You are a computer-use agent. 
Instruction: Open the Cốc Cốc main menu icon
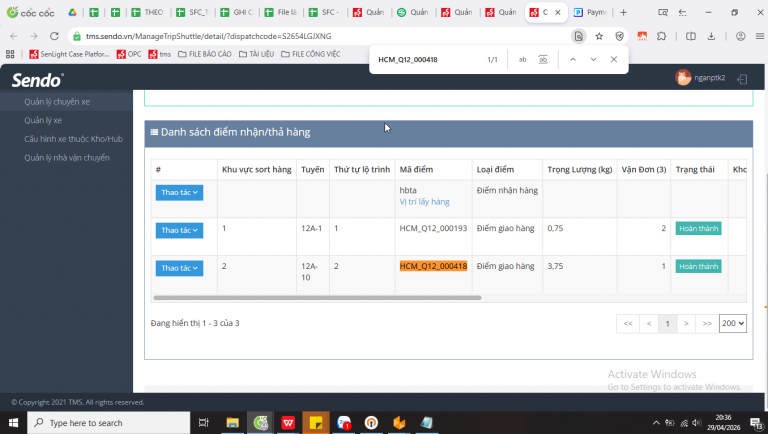760,36
